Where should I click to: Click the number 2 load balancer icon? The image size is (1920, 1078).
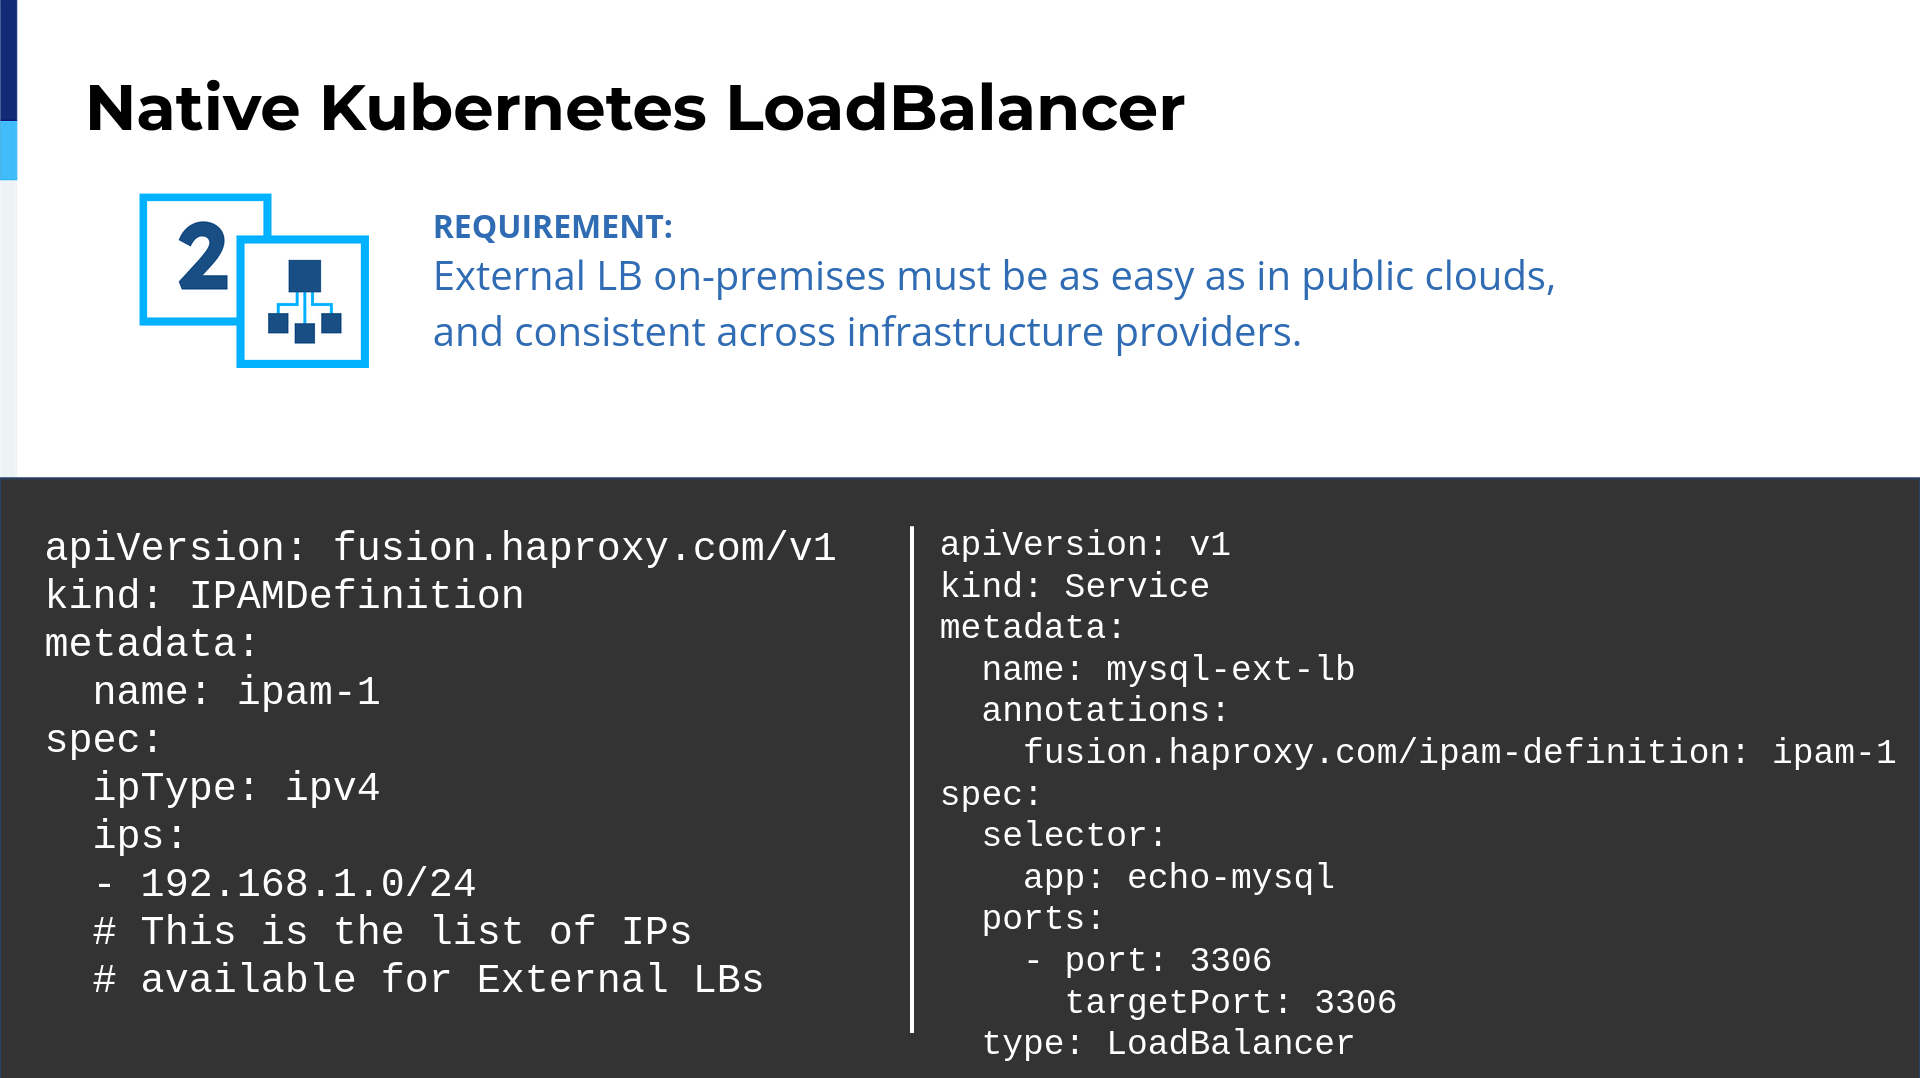[254, 280]
